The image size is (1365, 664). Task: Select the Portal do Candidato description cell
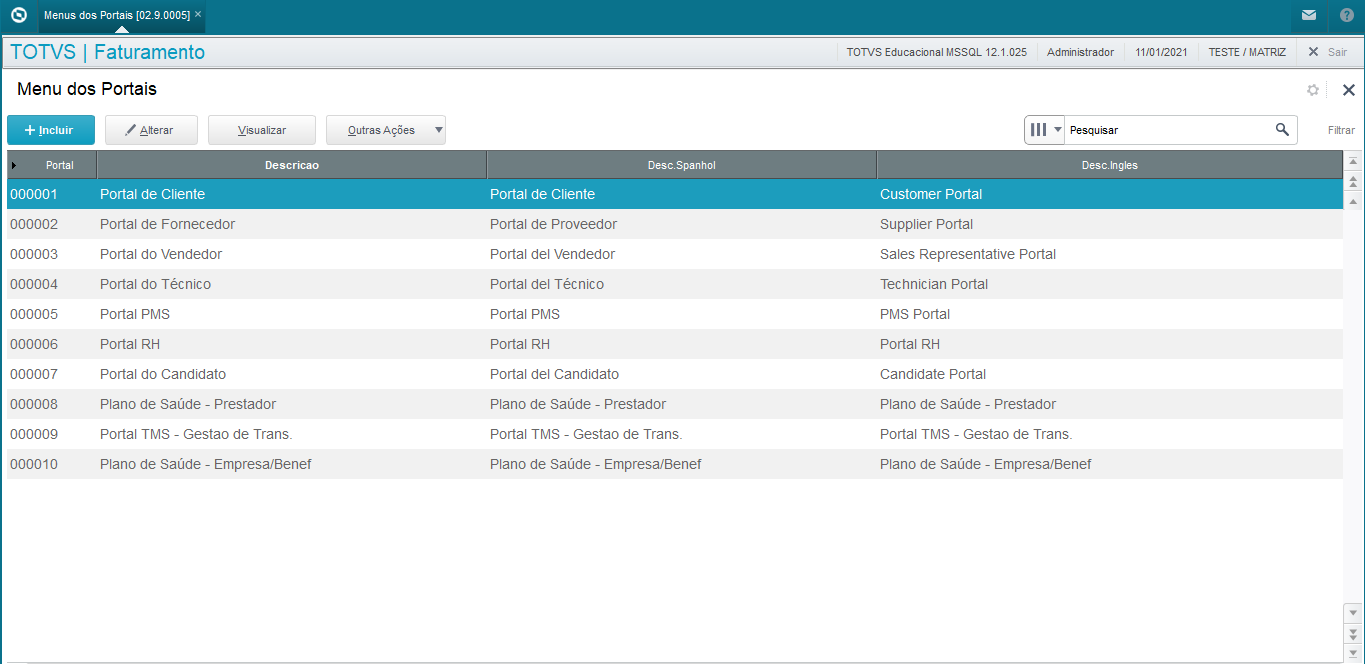point(163,374)
